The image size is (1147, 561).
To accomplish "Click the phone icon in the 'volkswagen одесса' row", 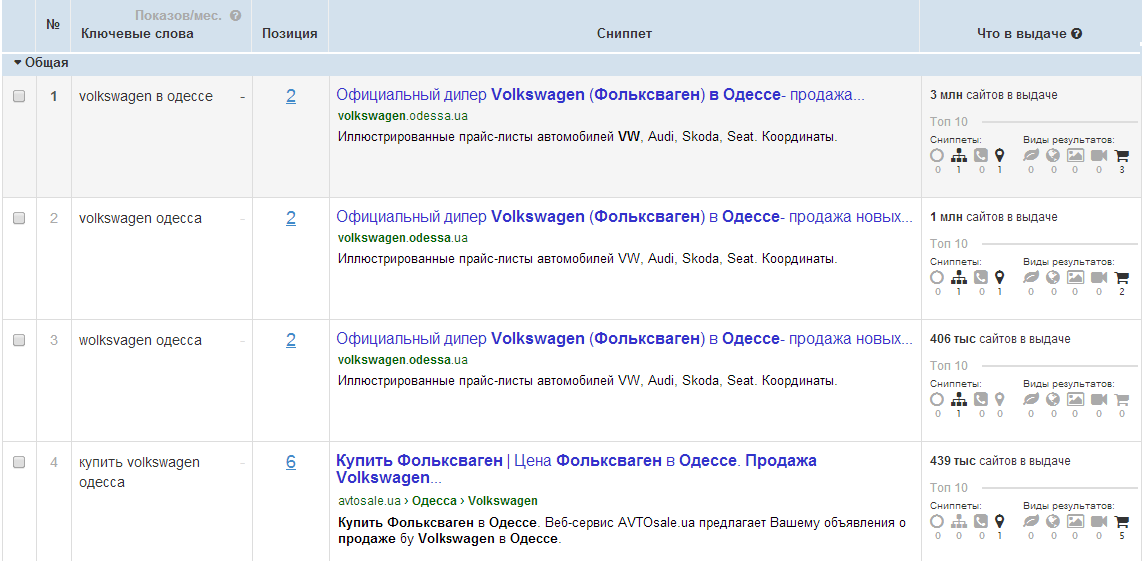I will pos(980,278).
